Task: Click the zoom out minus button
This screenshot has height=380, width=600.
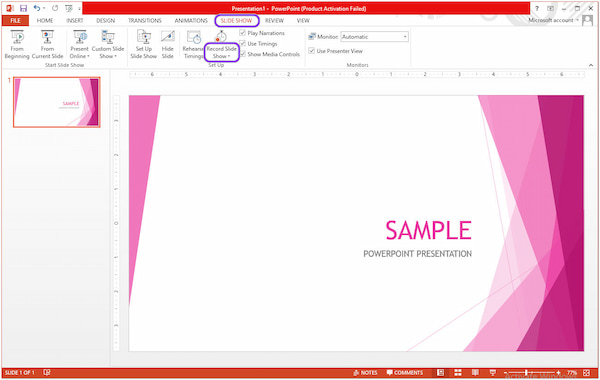Action: coord(505,373)
